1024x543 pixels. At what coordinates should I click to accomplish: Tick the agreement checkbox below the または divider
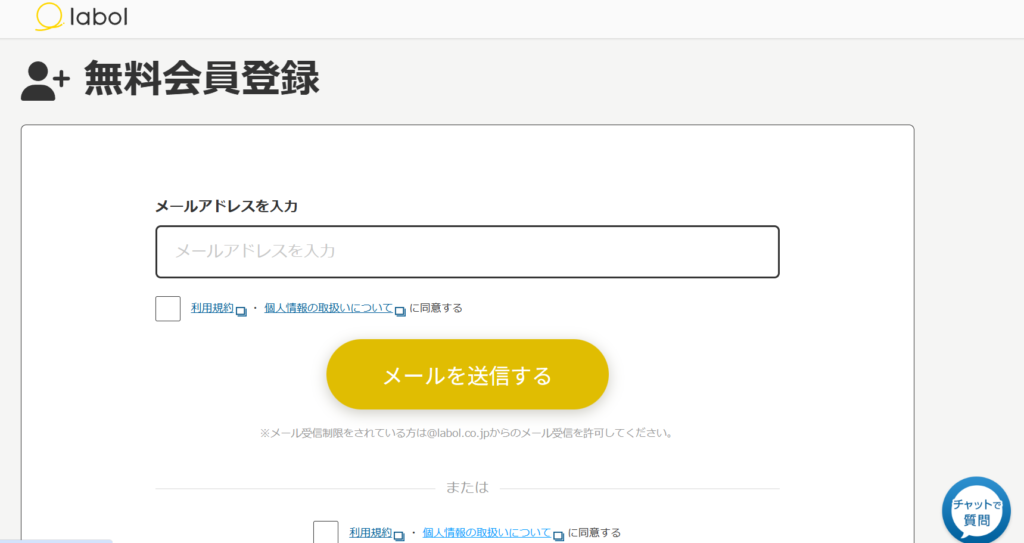pyautogui.click(x=326, y=532)
